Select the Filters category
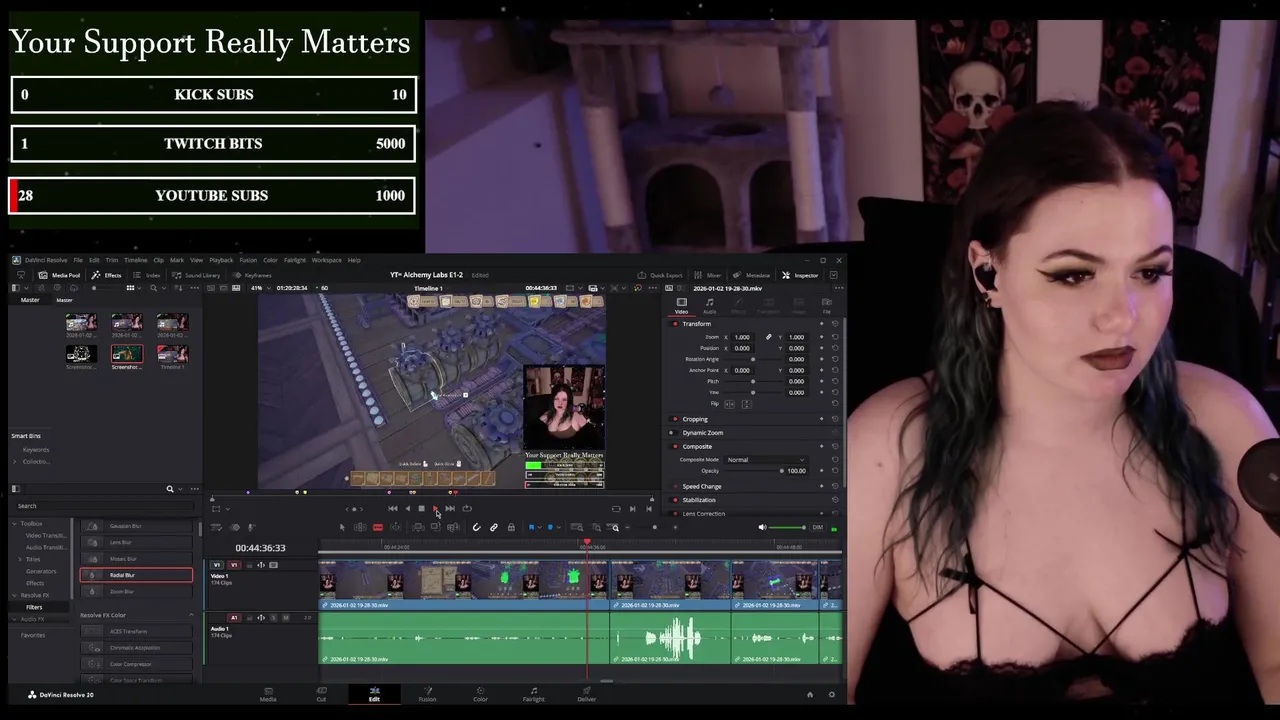This screenshot has width=1280, height=720. (34, 607)
